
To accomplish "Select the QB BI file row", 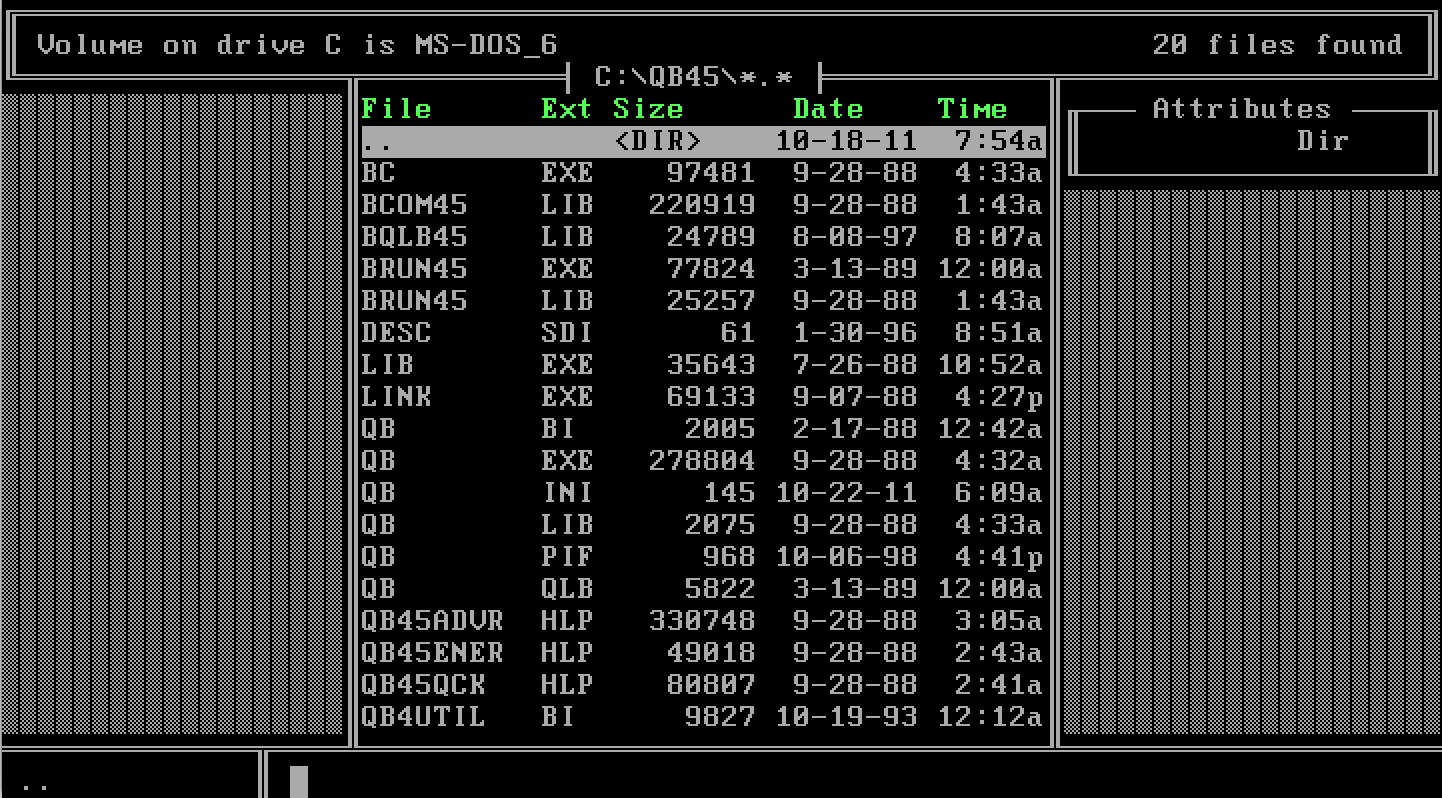I will coord(703,429).
